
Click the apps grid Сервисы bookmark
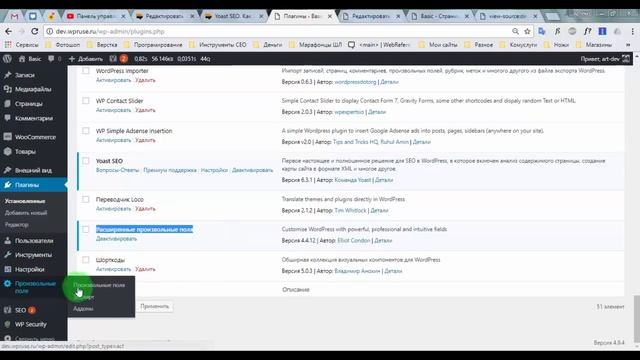22,44
